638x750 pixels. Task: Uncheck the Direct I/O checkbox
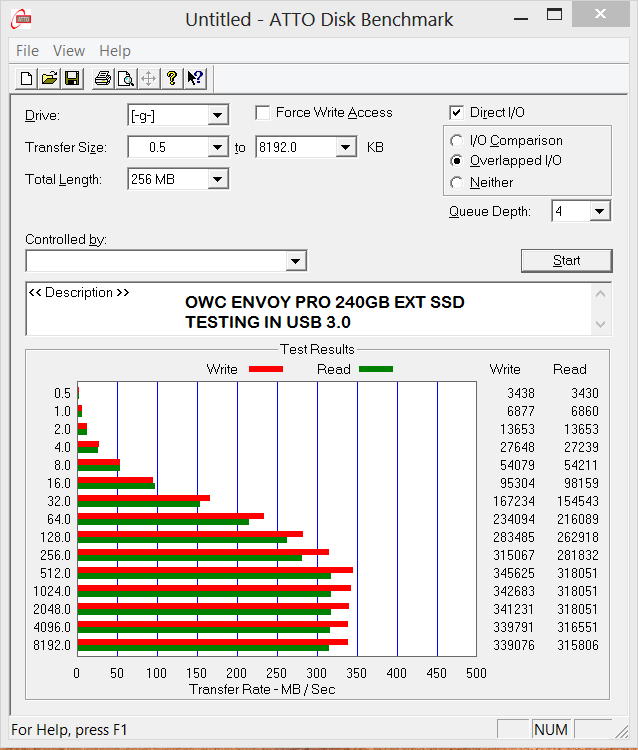click(x=457, y=113)
